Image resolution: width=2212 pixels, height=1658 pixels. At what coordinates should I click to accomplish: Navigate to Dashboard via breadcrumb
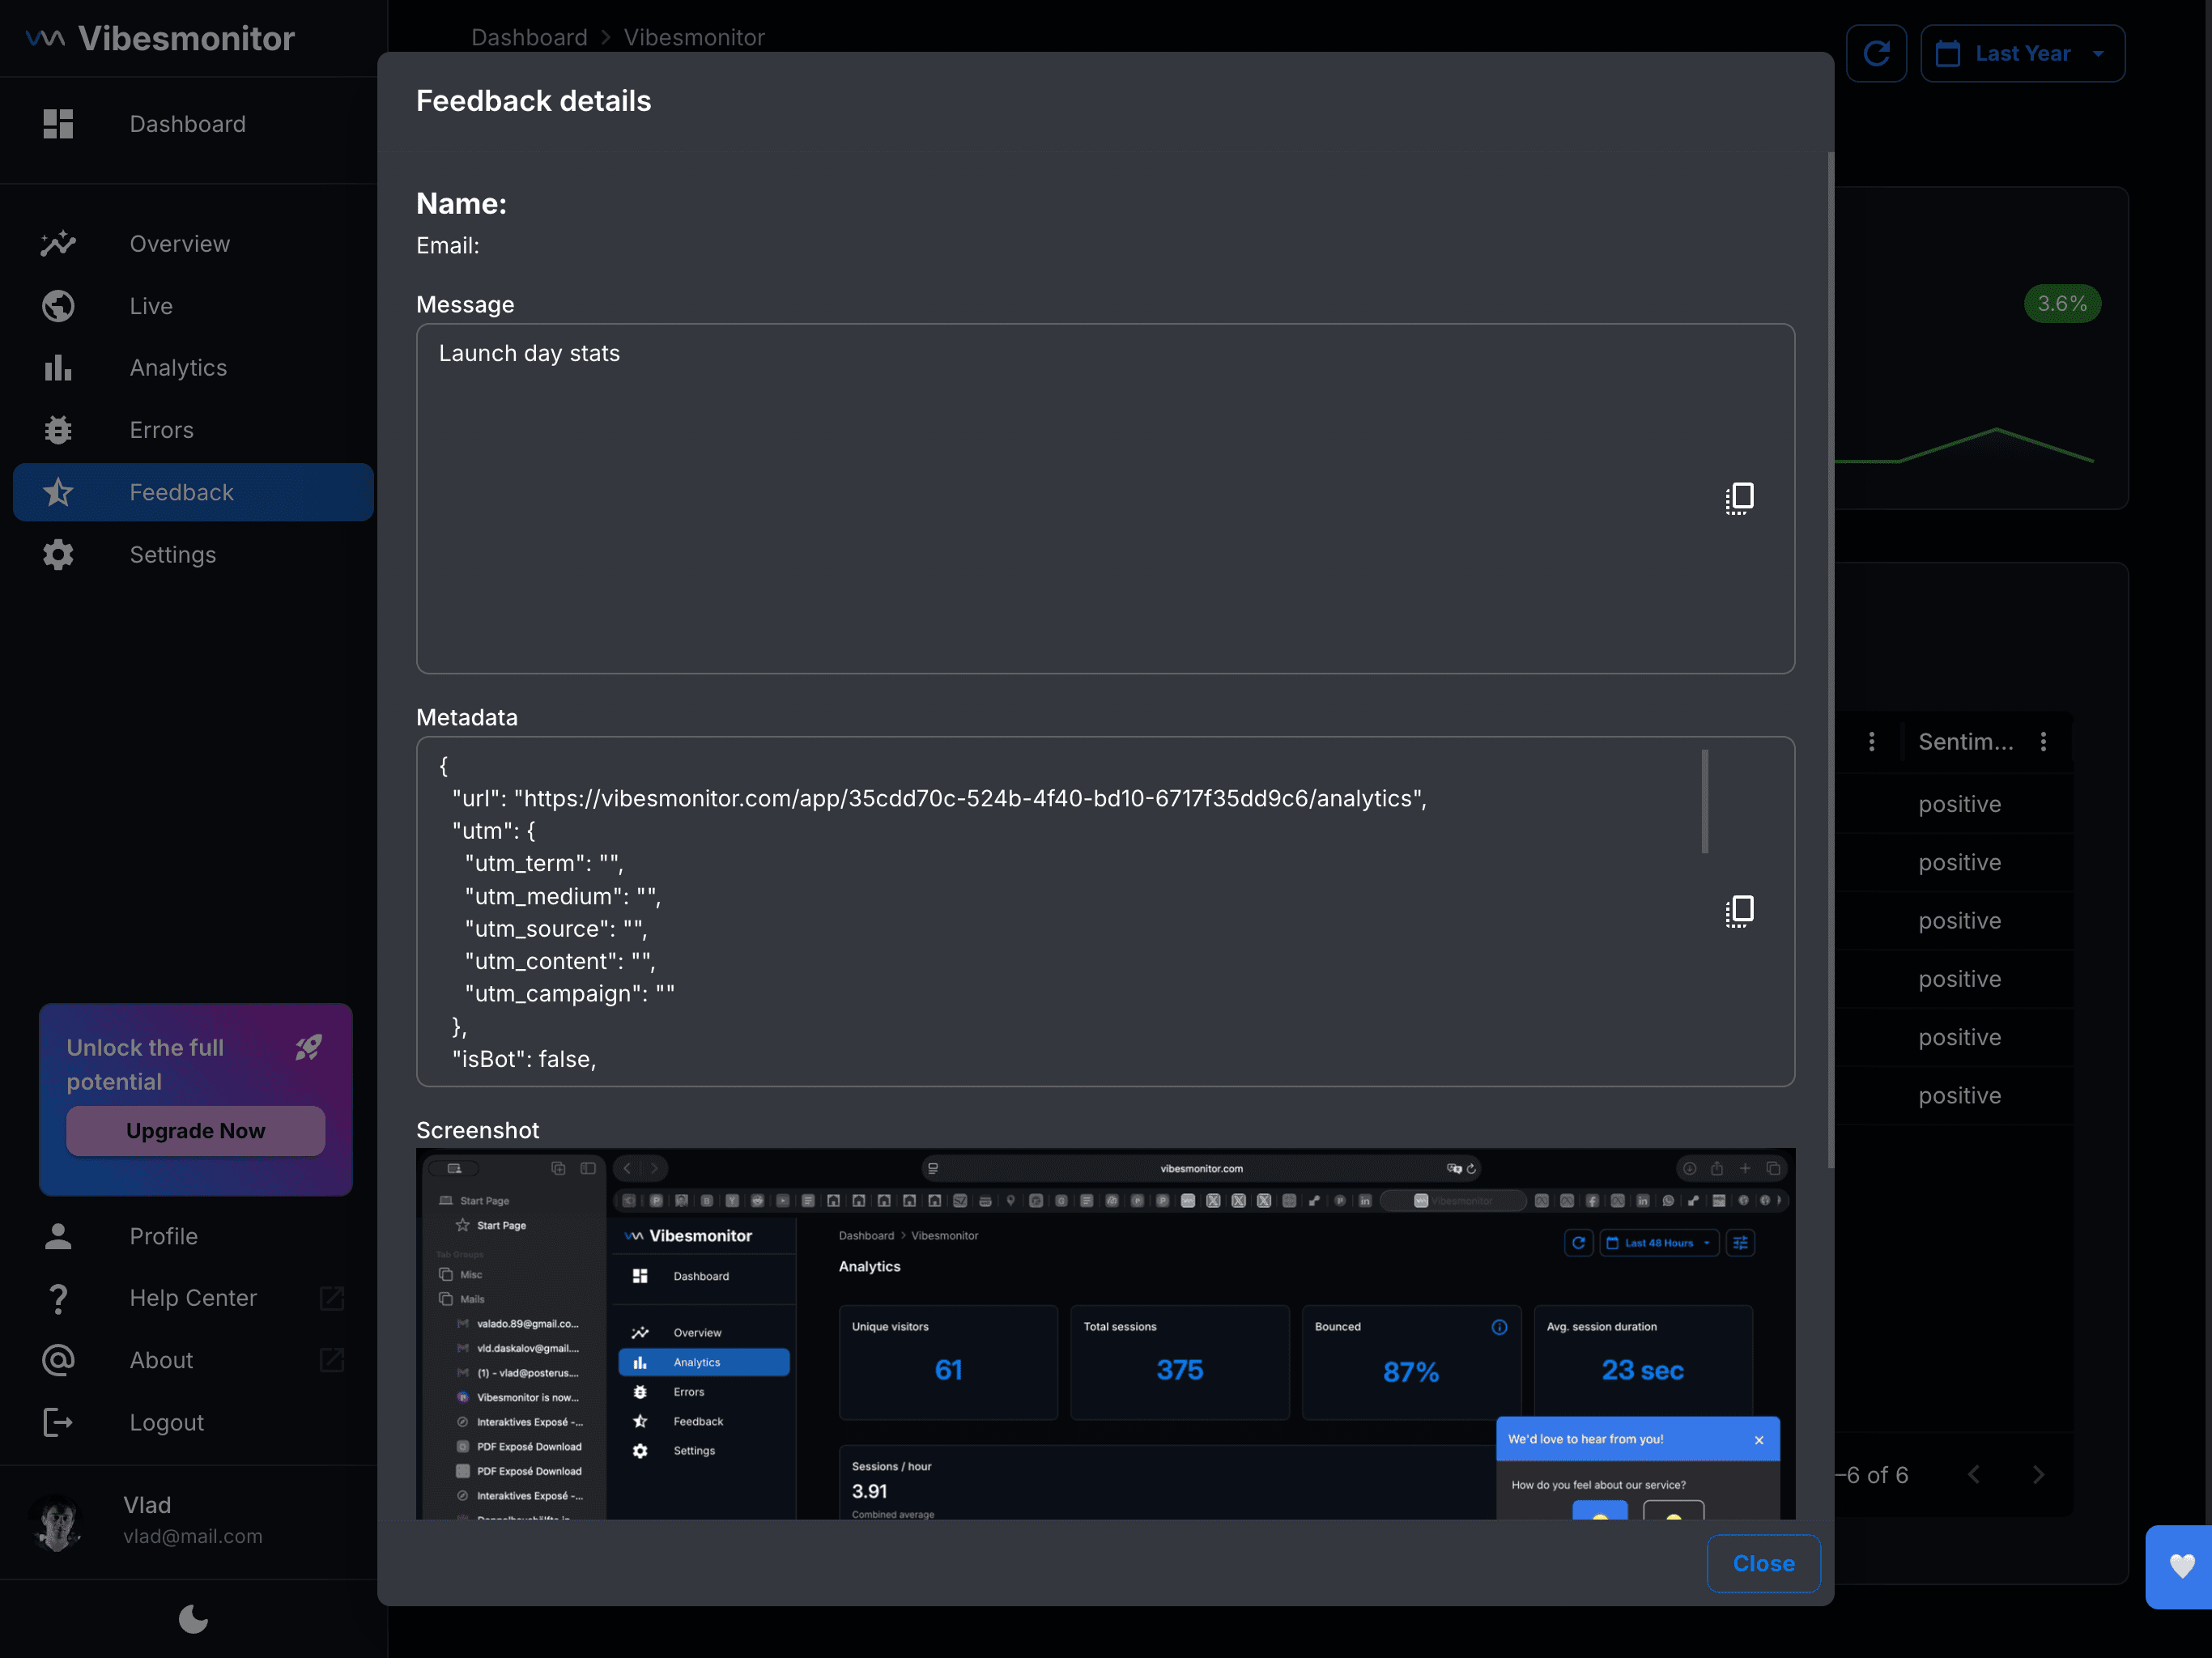click(x=529, y=37)
